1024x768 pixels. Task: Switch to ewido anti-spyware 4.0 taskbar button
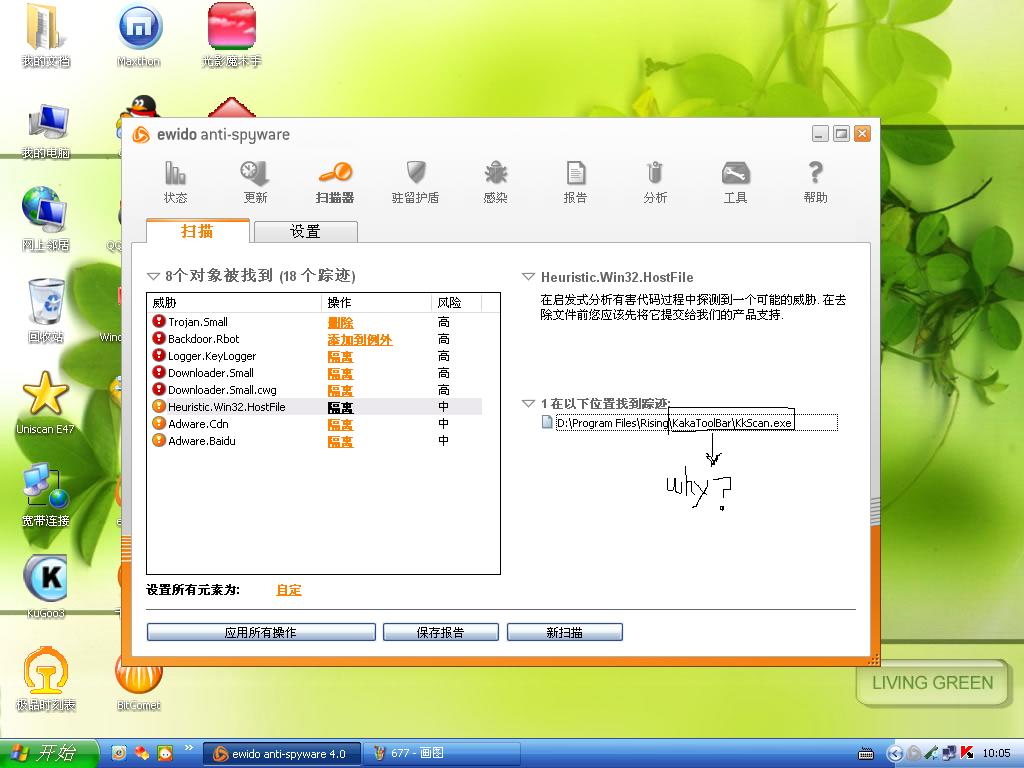(x=281, y=754)
